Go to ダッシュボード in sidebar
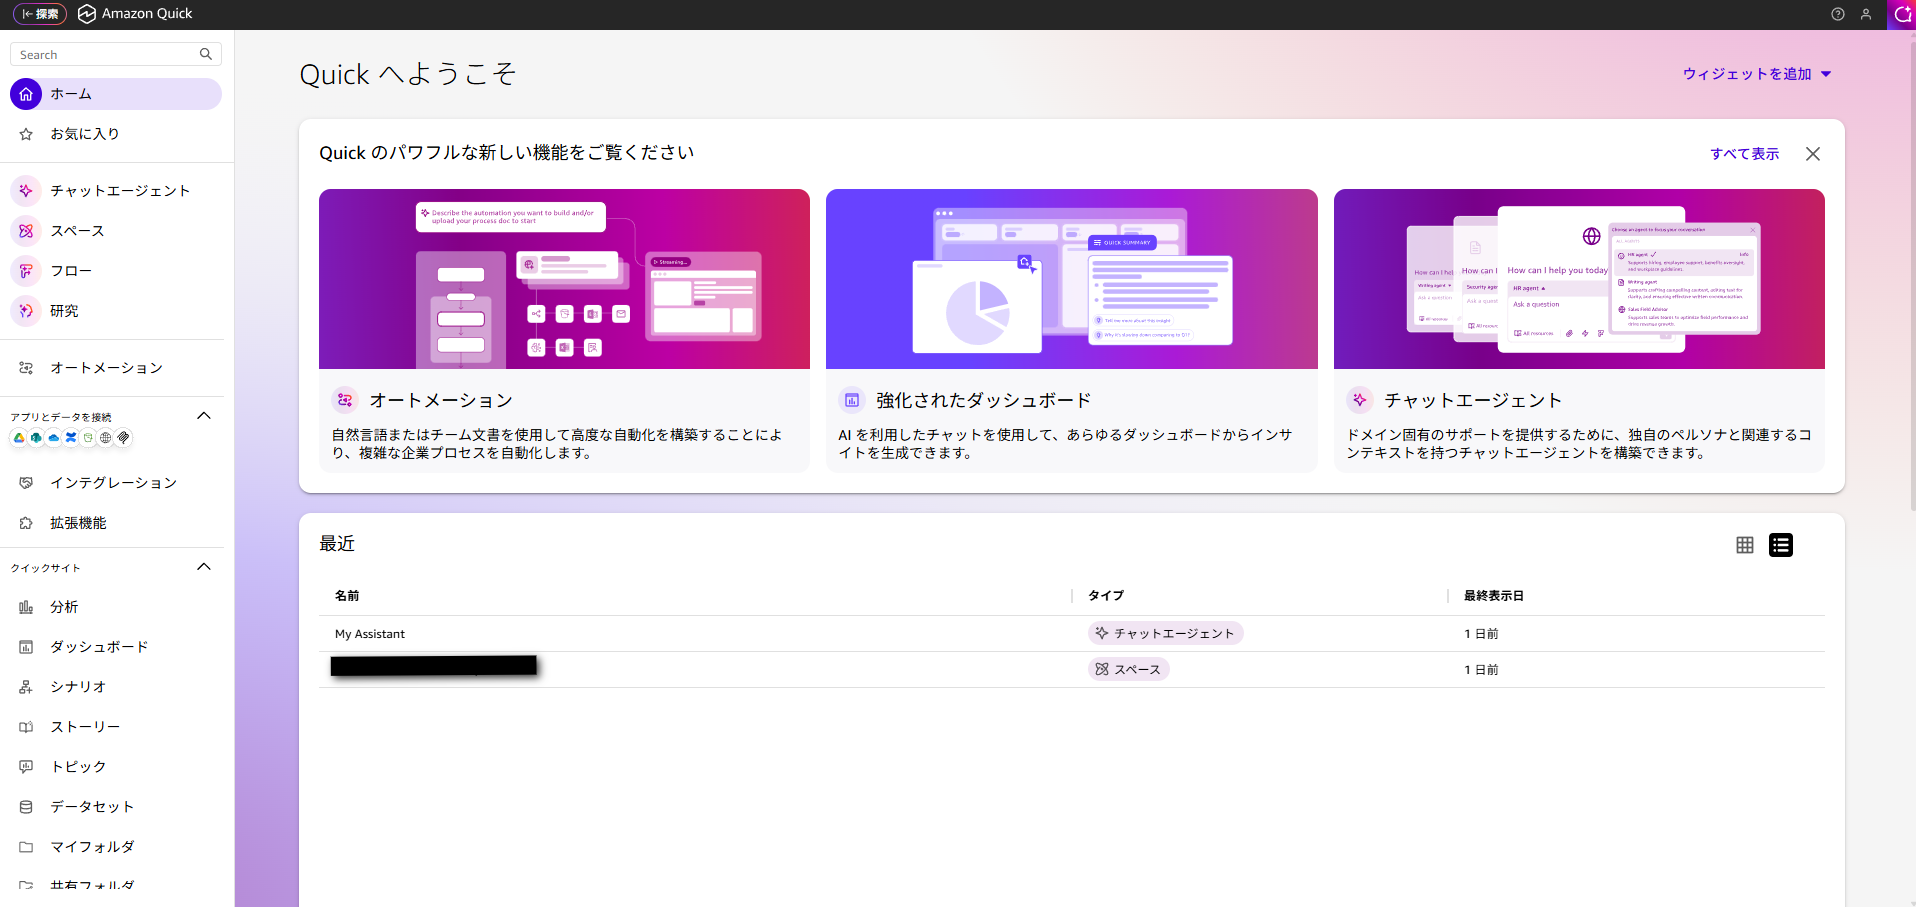The image size is (1916, 907). pyautogui.click(x=99, y=647)
